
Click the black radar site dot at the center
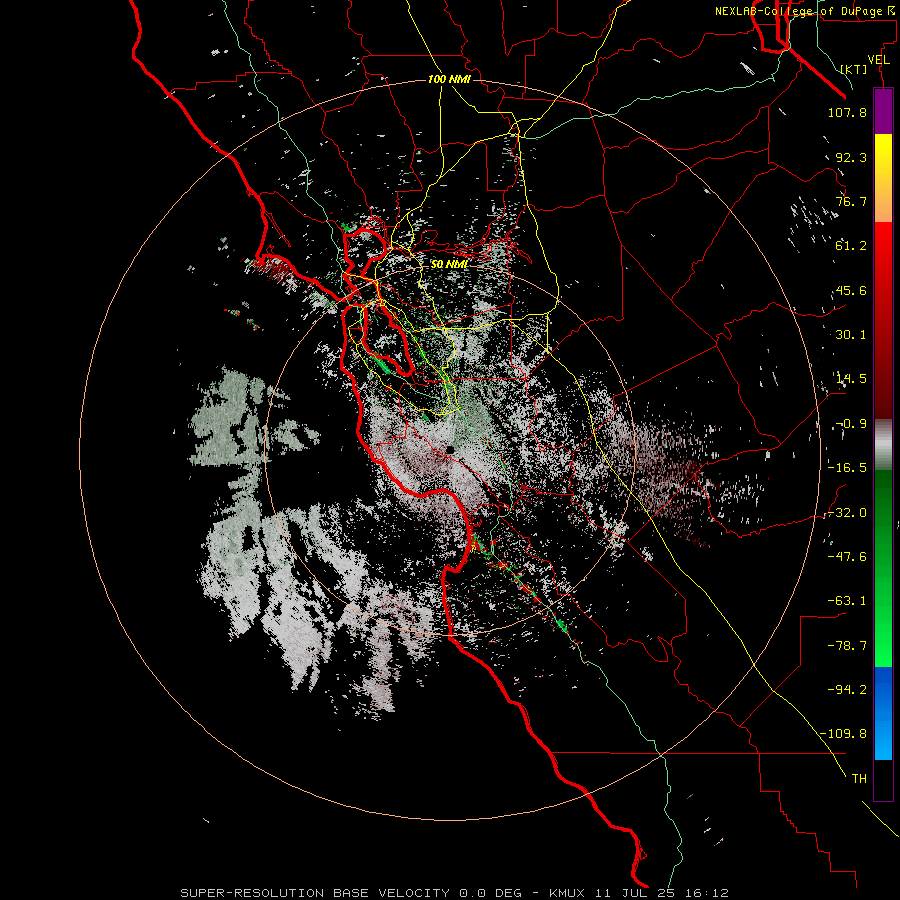click(x=451, y=449)
